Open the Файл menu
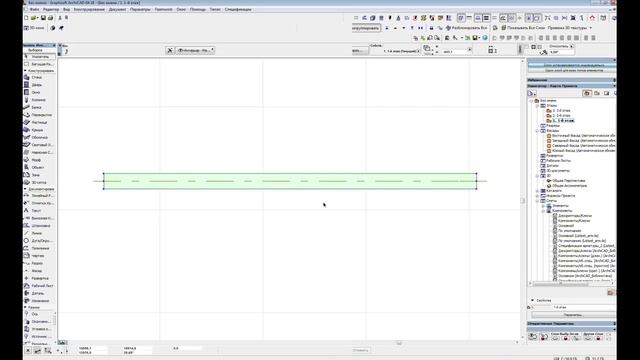The image size is (640, 360). point(34,9)
